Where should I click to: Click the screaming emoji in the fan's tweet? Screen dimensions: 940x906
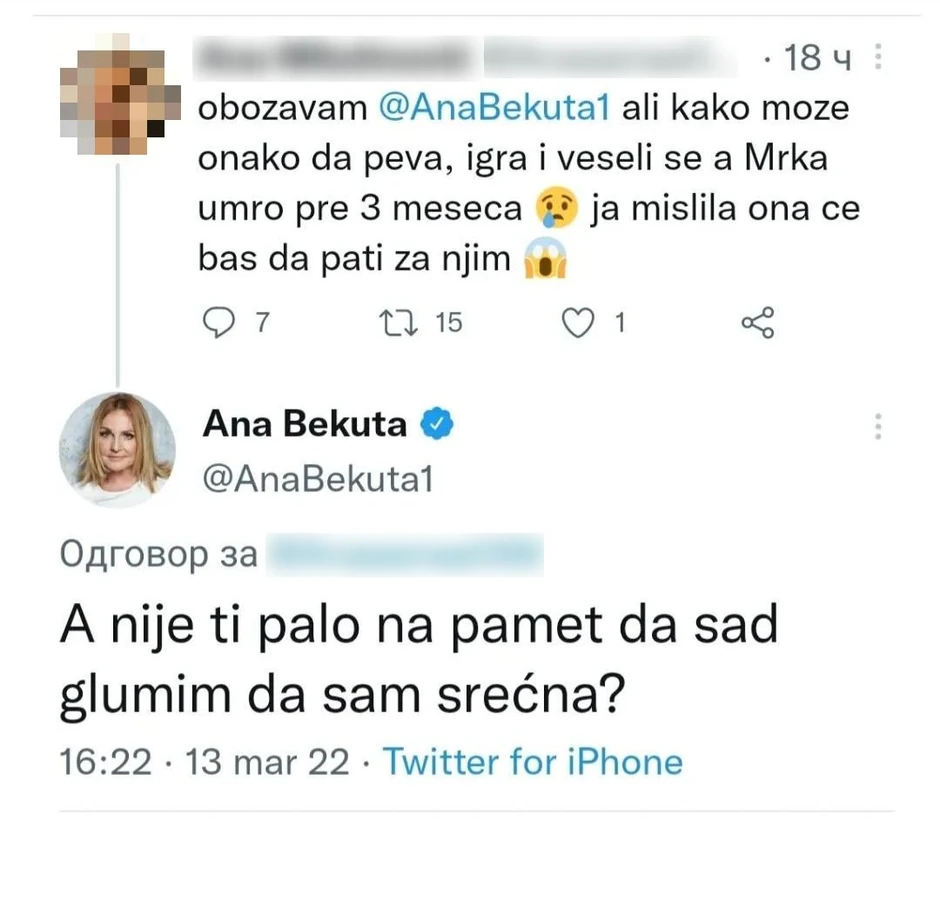coord(546,258)
